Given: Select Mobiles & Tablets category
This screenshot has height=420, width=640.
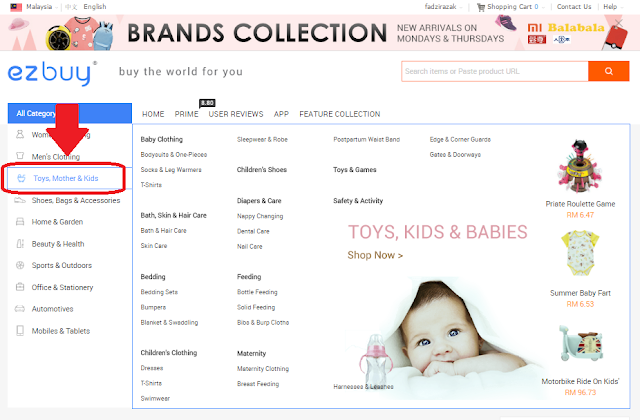Looking at the screenshot, I should (x=61, y=331).
